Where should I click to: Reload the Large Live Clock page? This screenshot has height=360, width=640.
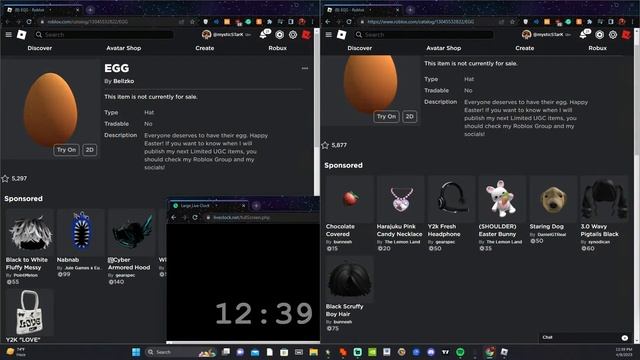point(195,218)
